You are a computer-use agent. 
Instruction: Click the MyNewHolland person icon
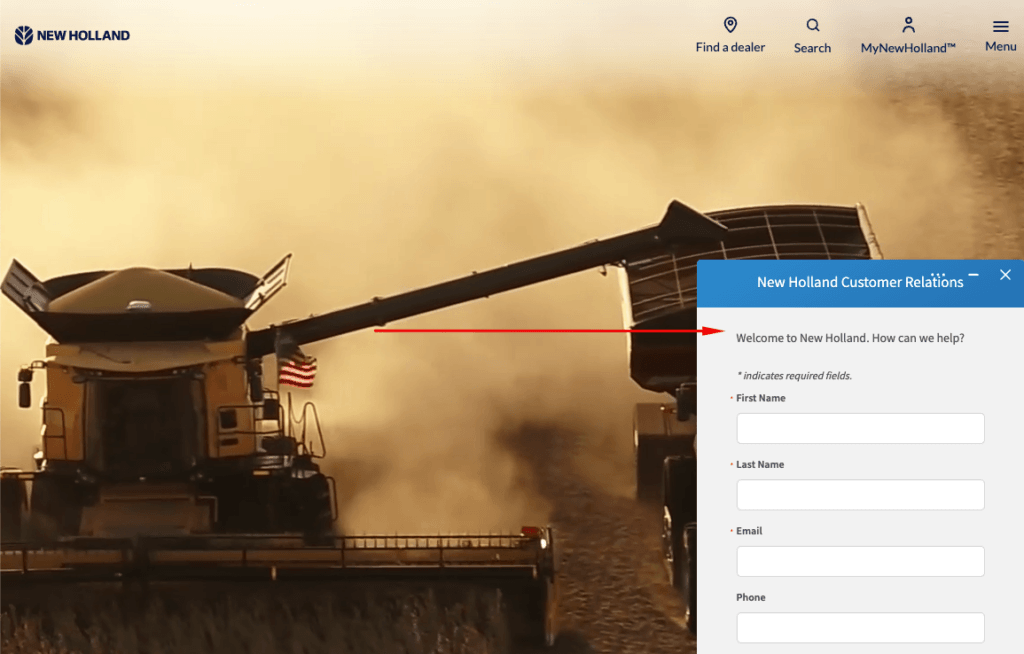(907, 24)
